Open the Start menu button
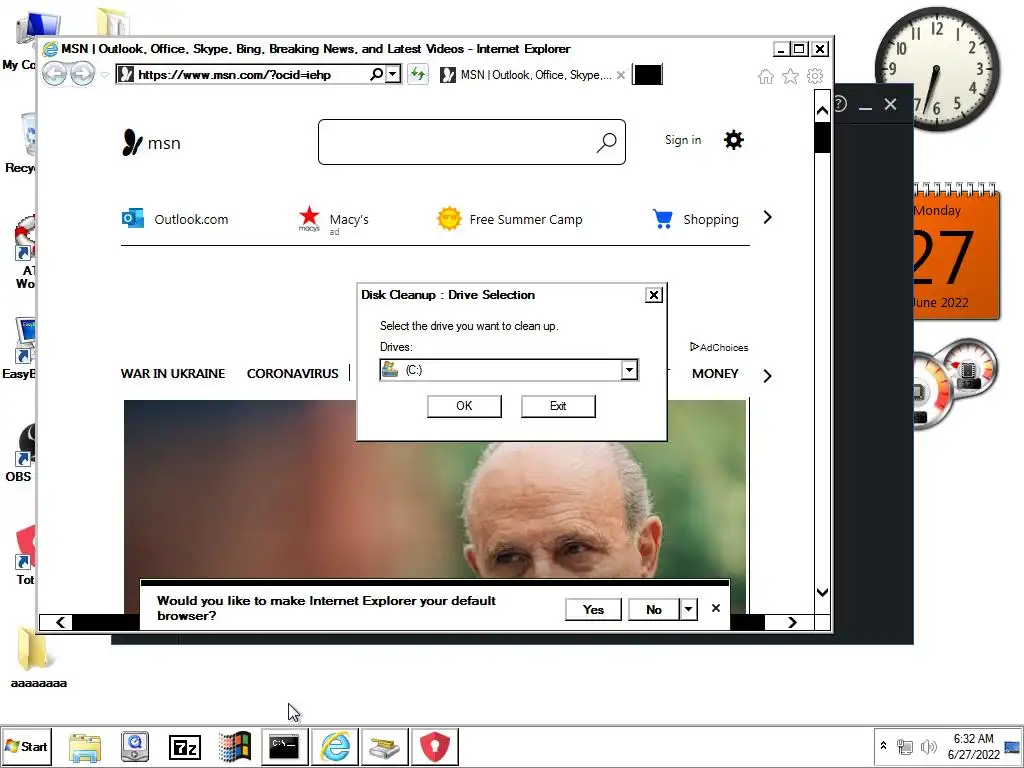This screenshot has height=768, width=1024. click(26, 746)
